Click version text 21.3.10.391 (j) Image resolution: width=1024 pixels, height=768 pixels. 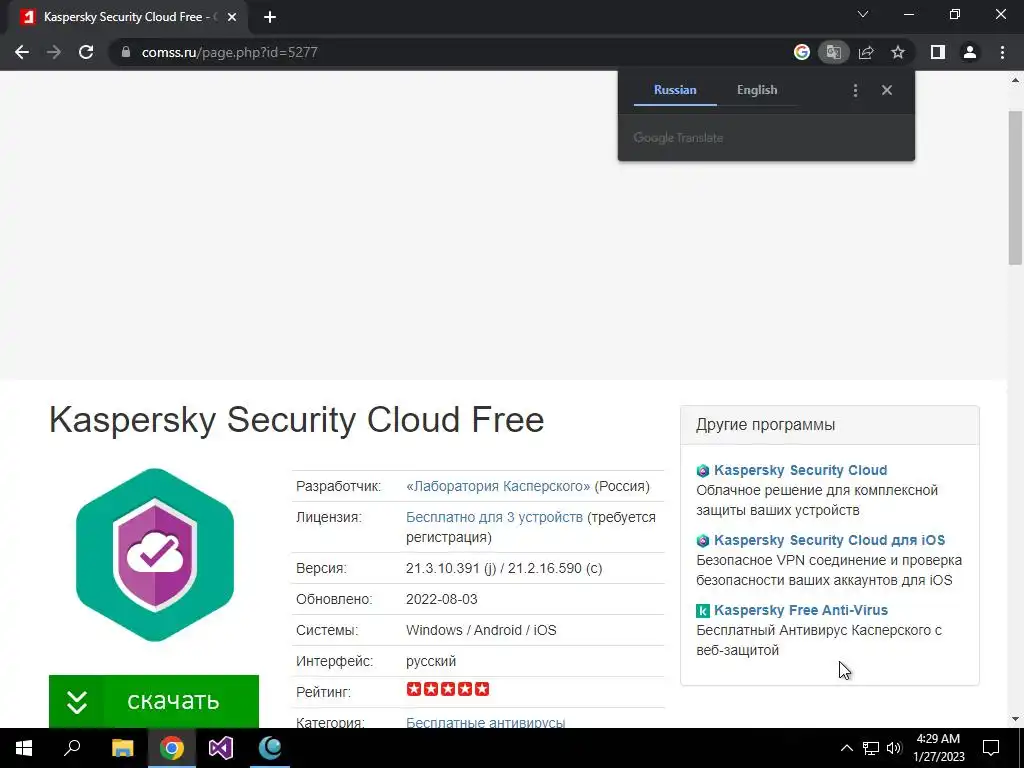451,568
